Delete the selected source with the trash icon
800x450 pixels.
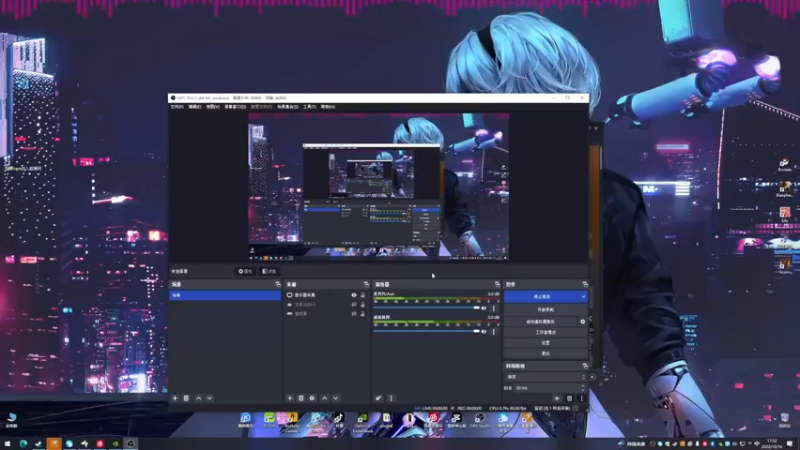click(x=301, y=398)
